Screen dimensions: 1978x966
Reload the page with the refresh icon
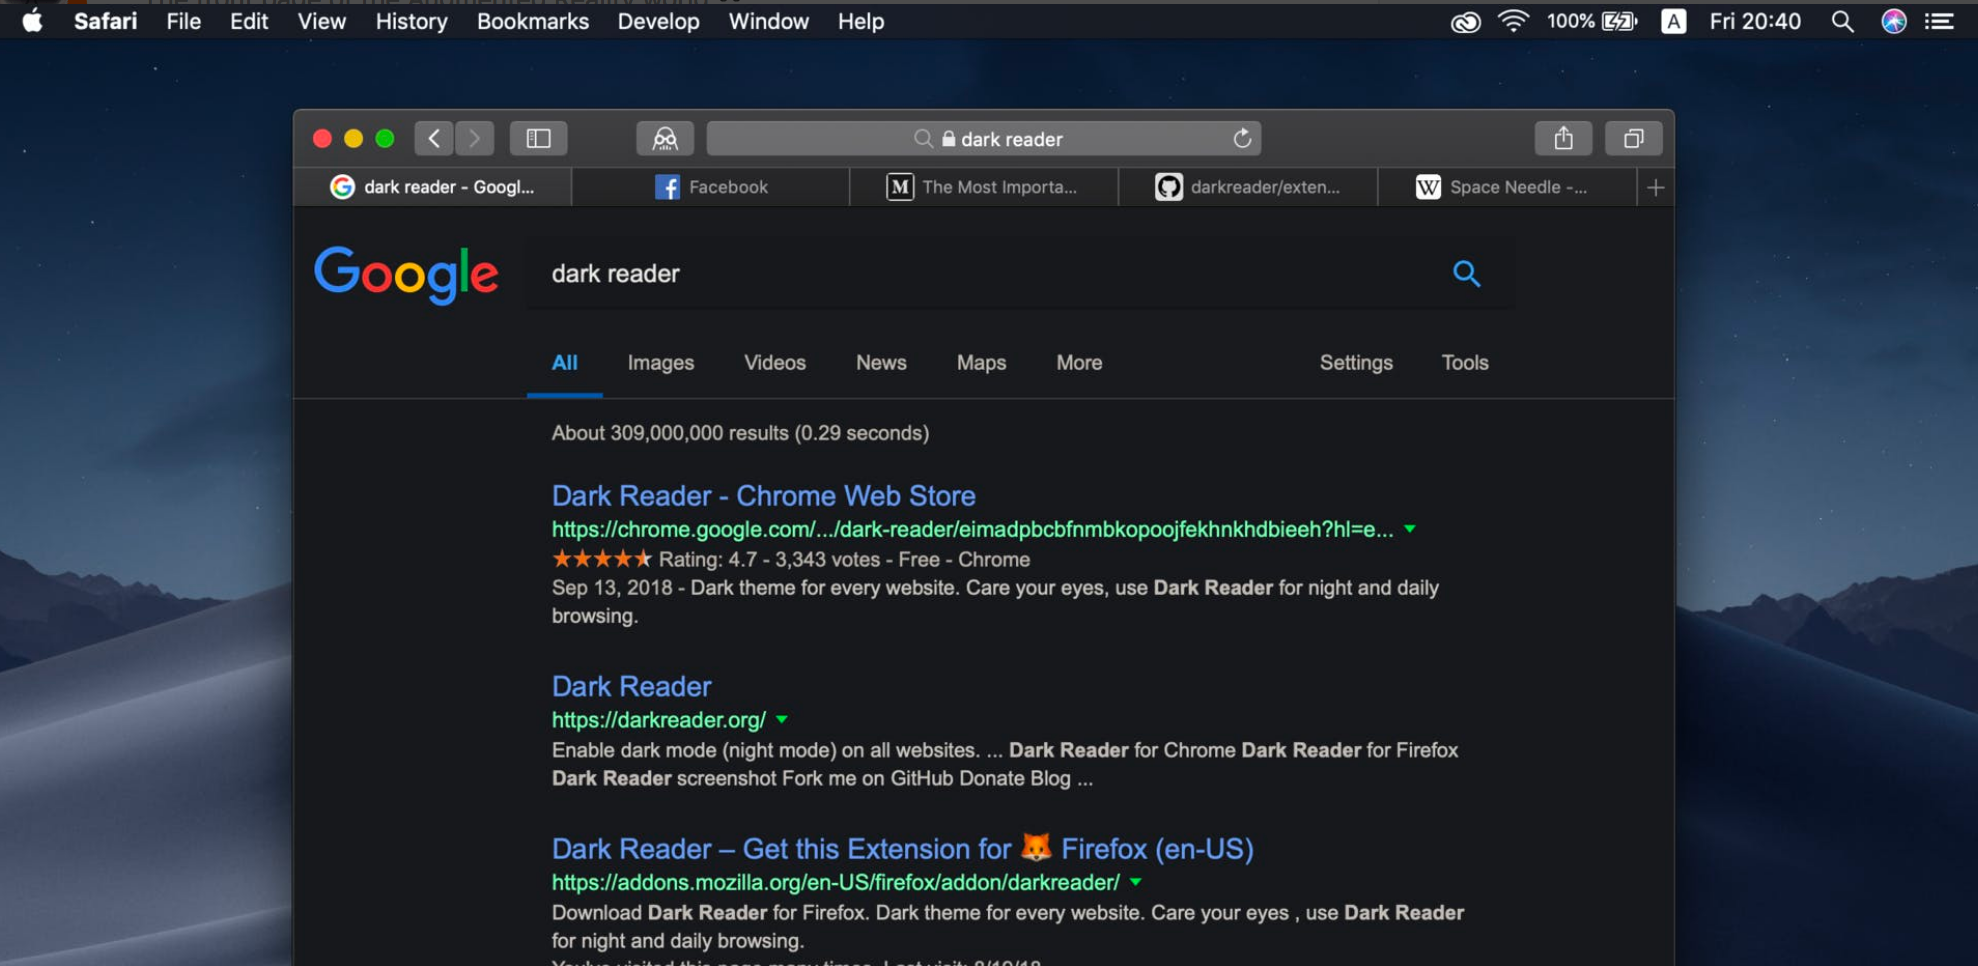point(1242,138)
